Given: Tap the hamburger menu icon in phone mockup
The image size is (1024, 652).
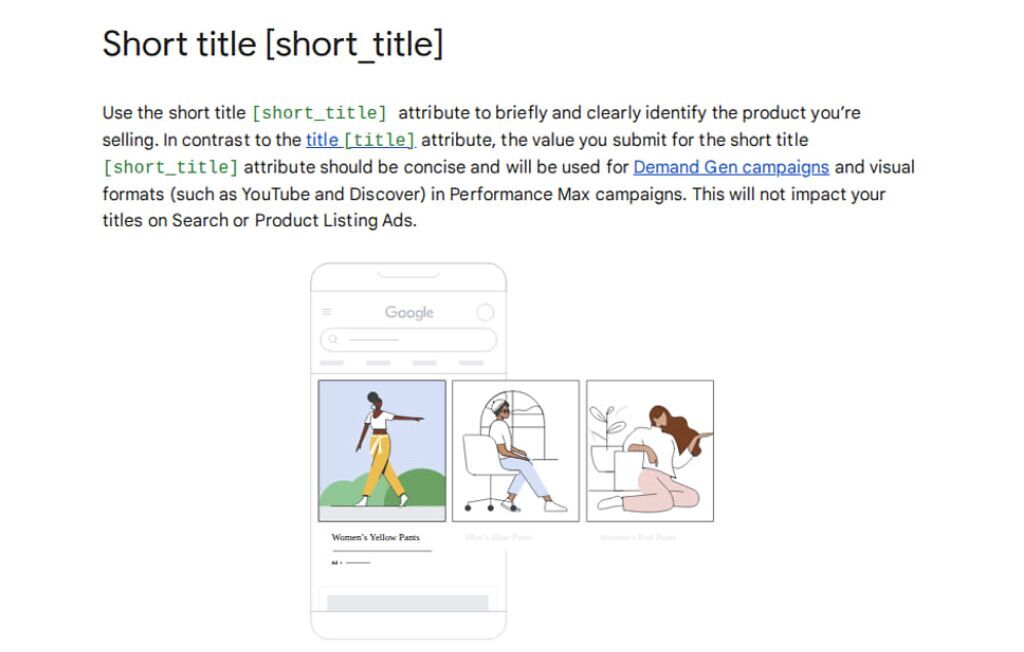Looking at the screenshot, I should [327, 312].
